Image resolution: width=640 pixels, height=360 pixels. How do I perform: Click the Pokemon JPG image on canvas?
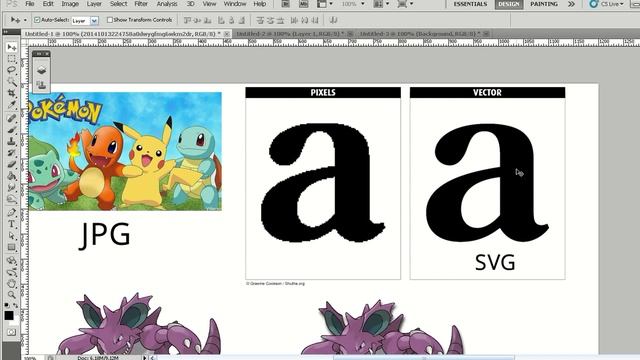[125, 151]
